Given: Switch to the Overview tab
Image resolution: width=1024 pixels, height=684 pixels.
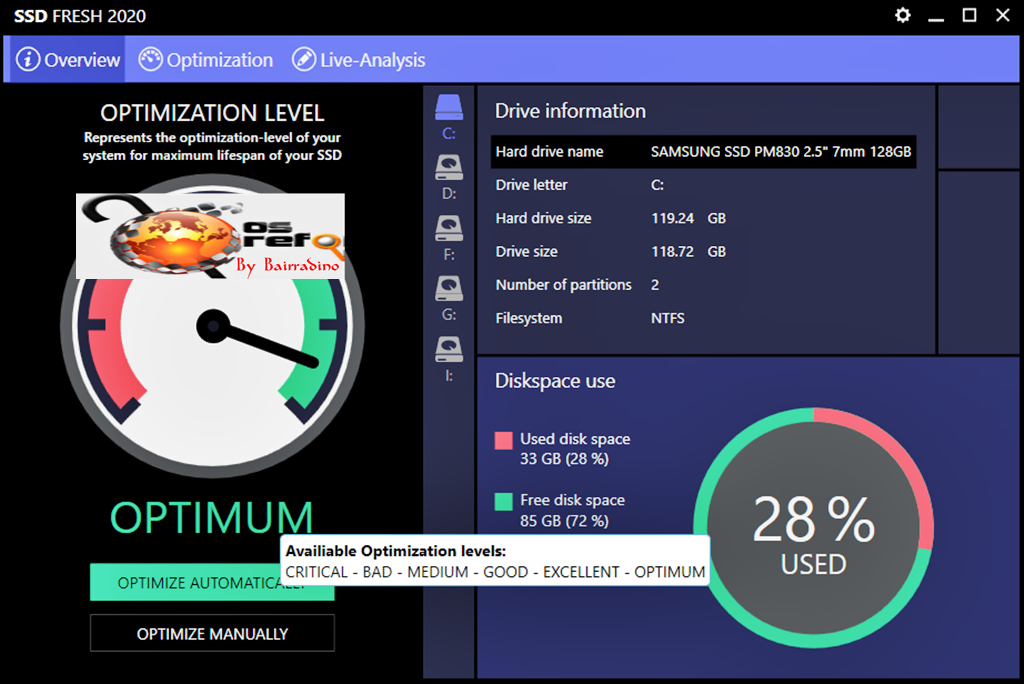Looking at the screenshot, I should (65, 59).
